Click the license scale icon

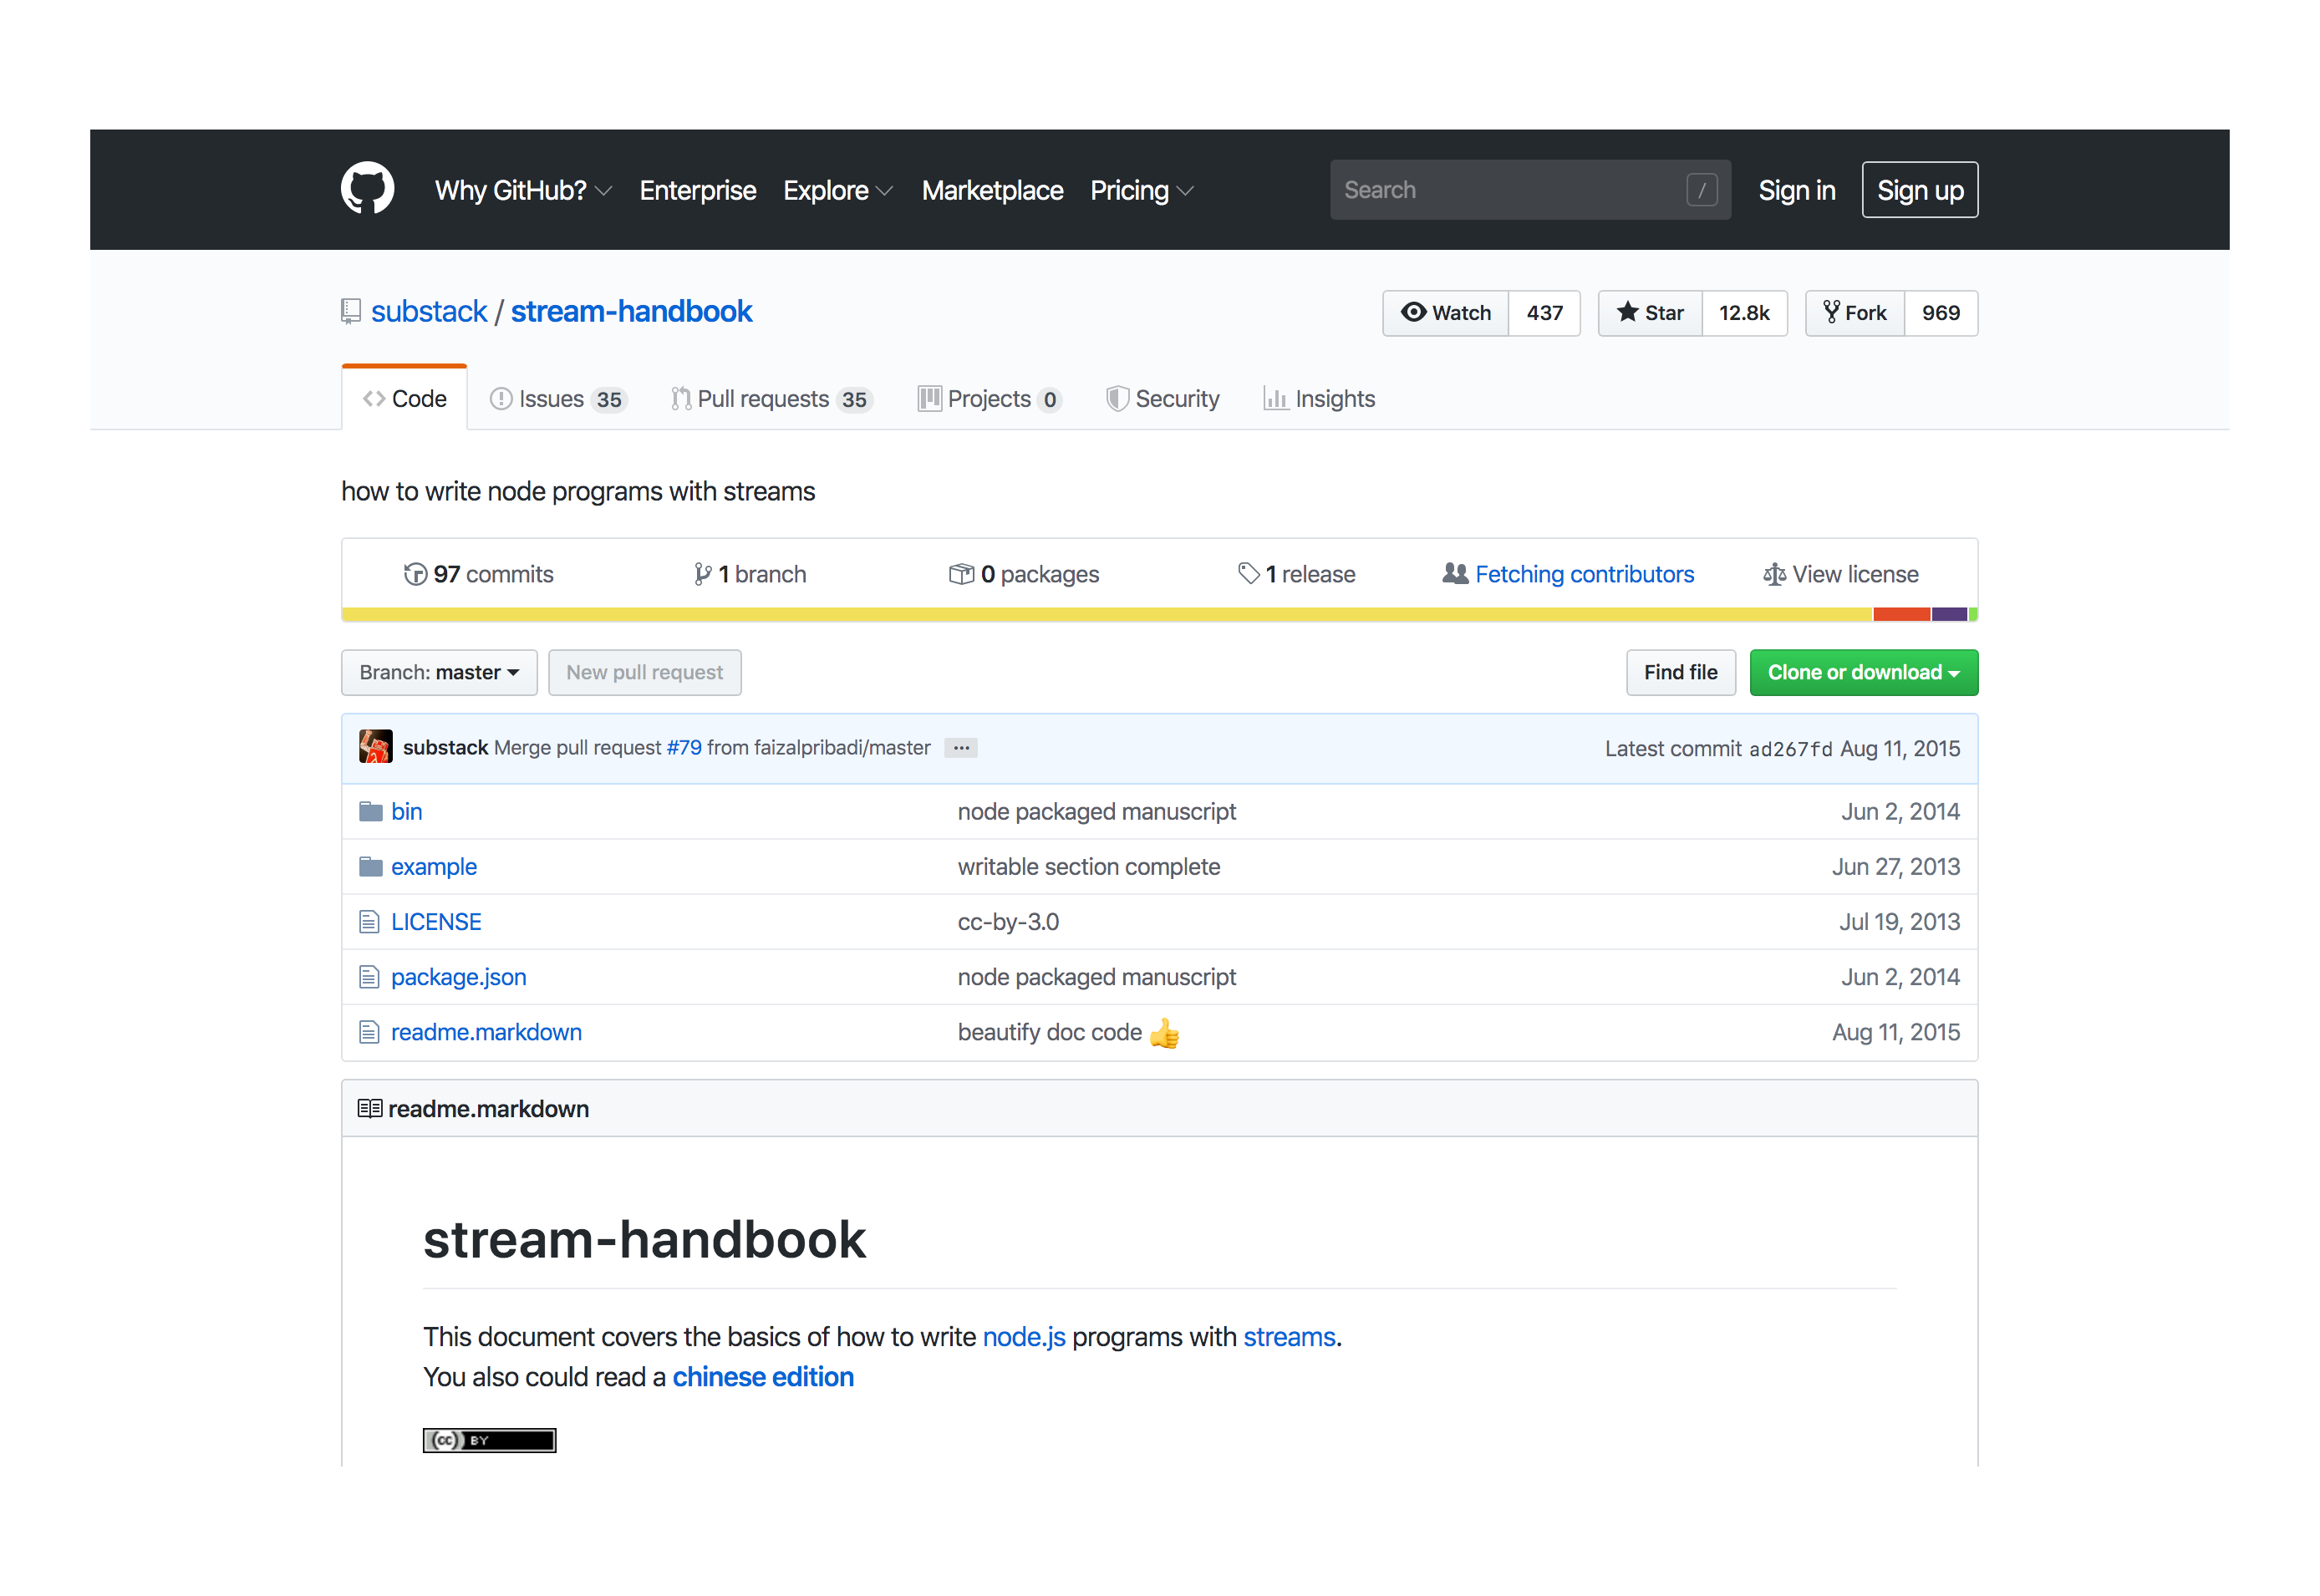(x=1774, y=574)
